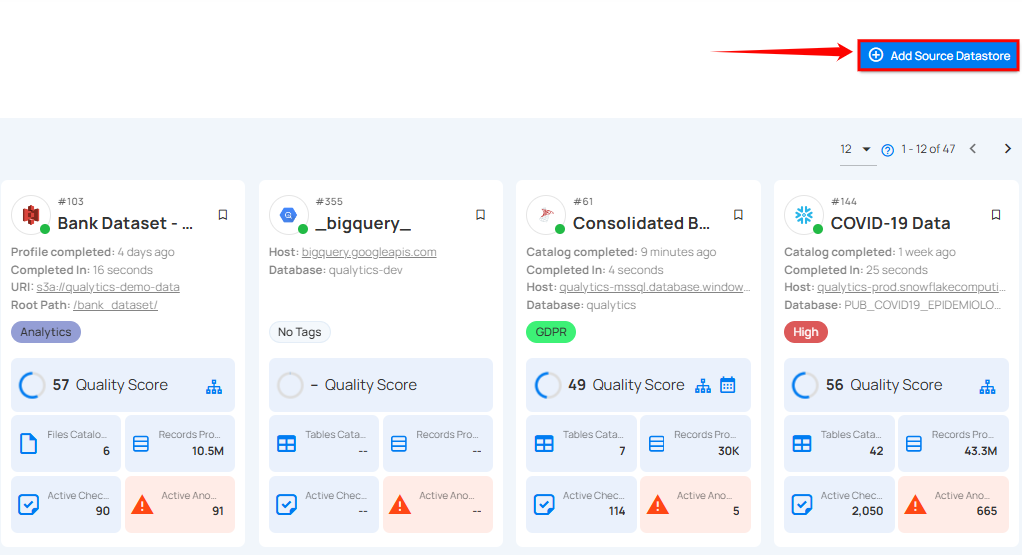
Task: Go to next page of datastores
Action: pyautogui.click(x=1007, y=149)
